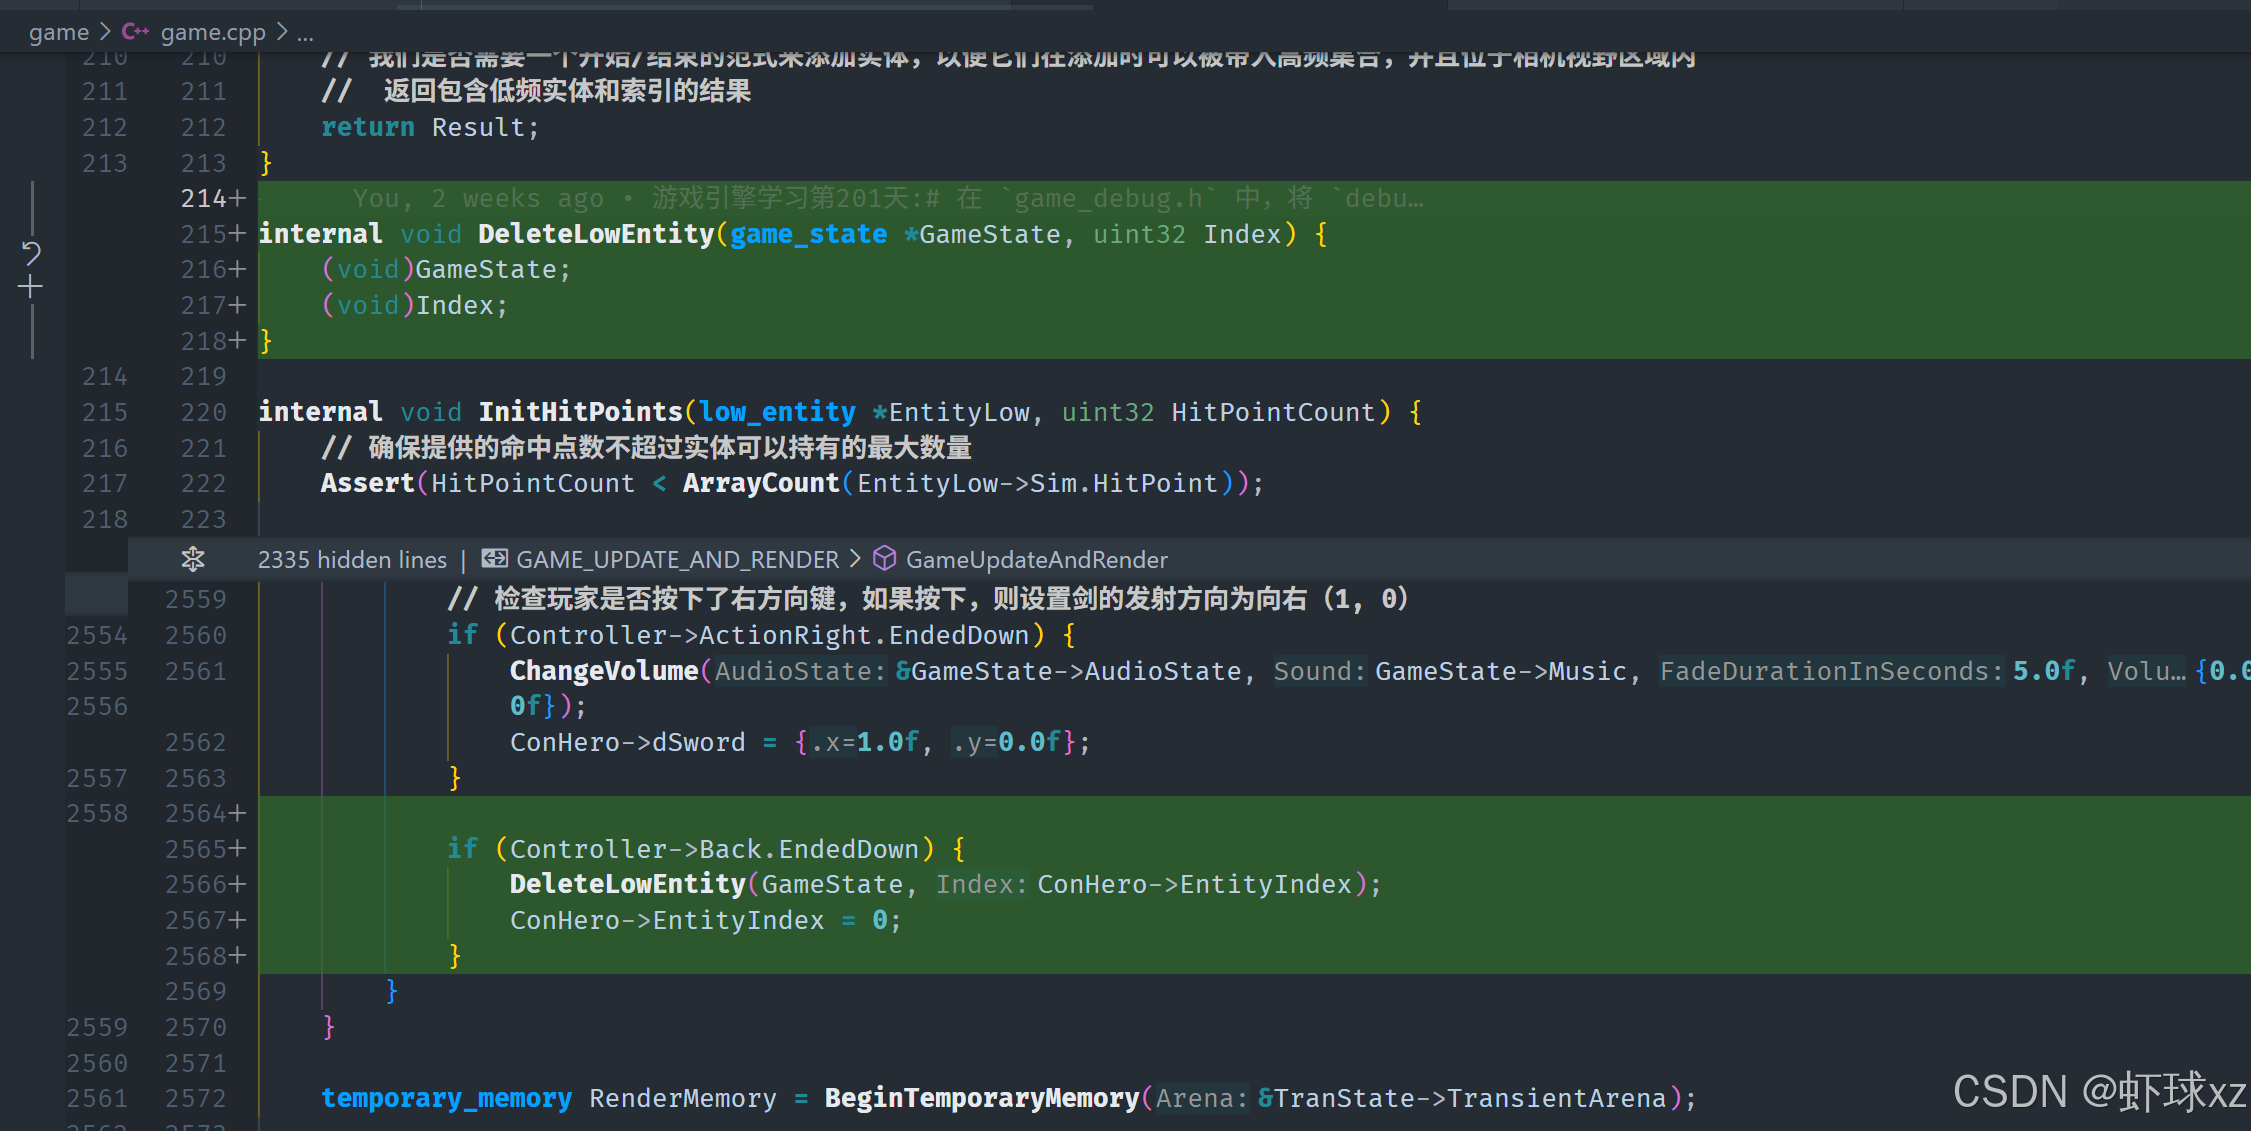Click the C++ file icon in breadcrumb
Image resolution: width=2251 pixels, height=1131 pixels.
[135, 32]
